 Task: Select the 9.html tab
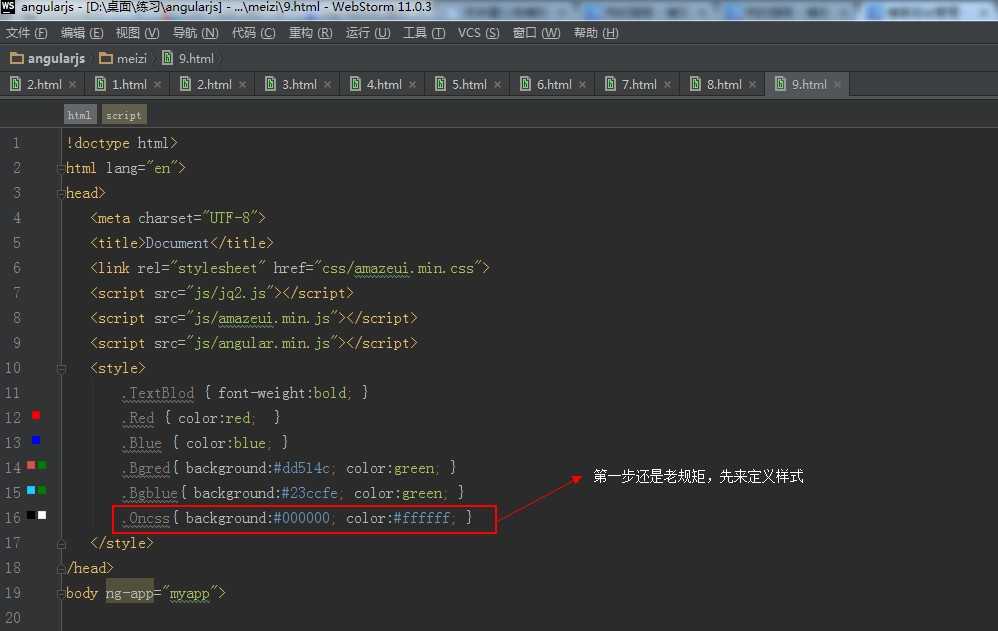pyautogui.click(x=808, y=84)
